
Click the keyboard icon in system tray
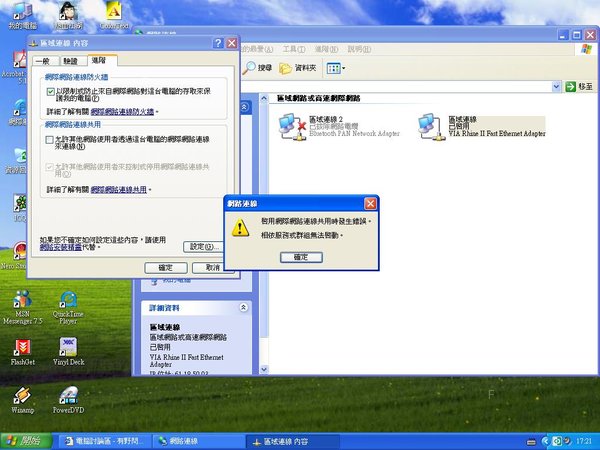point(531,442)
